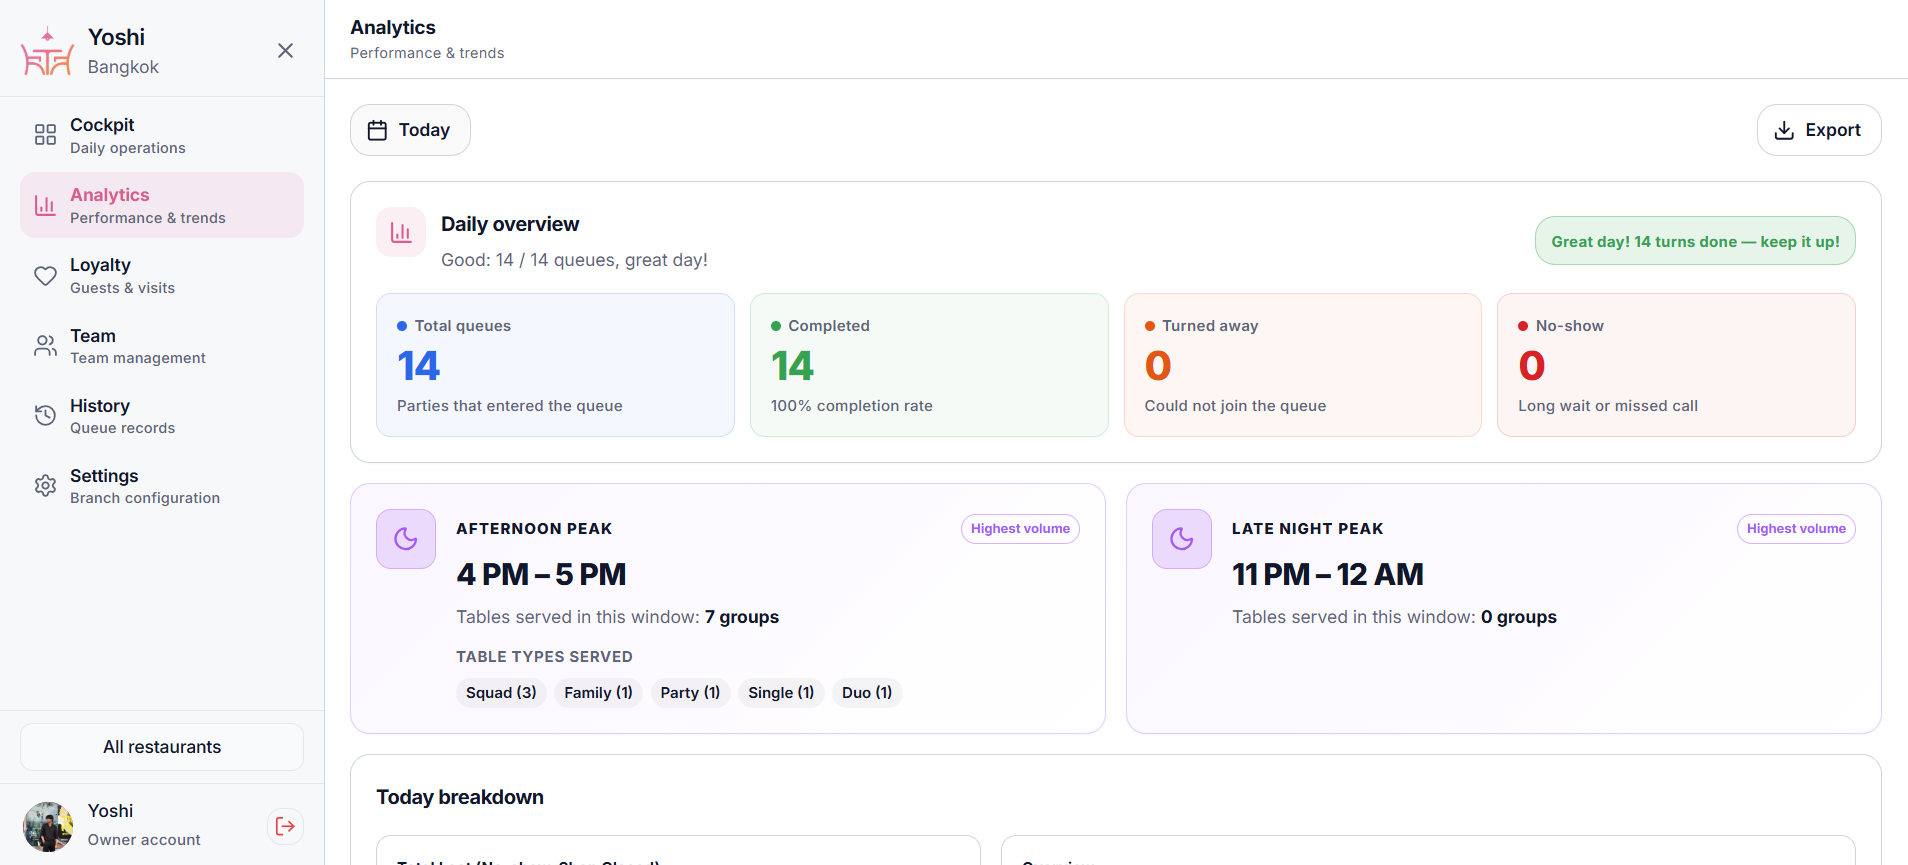Click the logout icon next to Owner account

point(285,826)
